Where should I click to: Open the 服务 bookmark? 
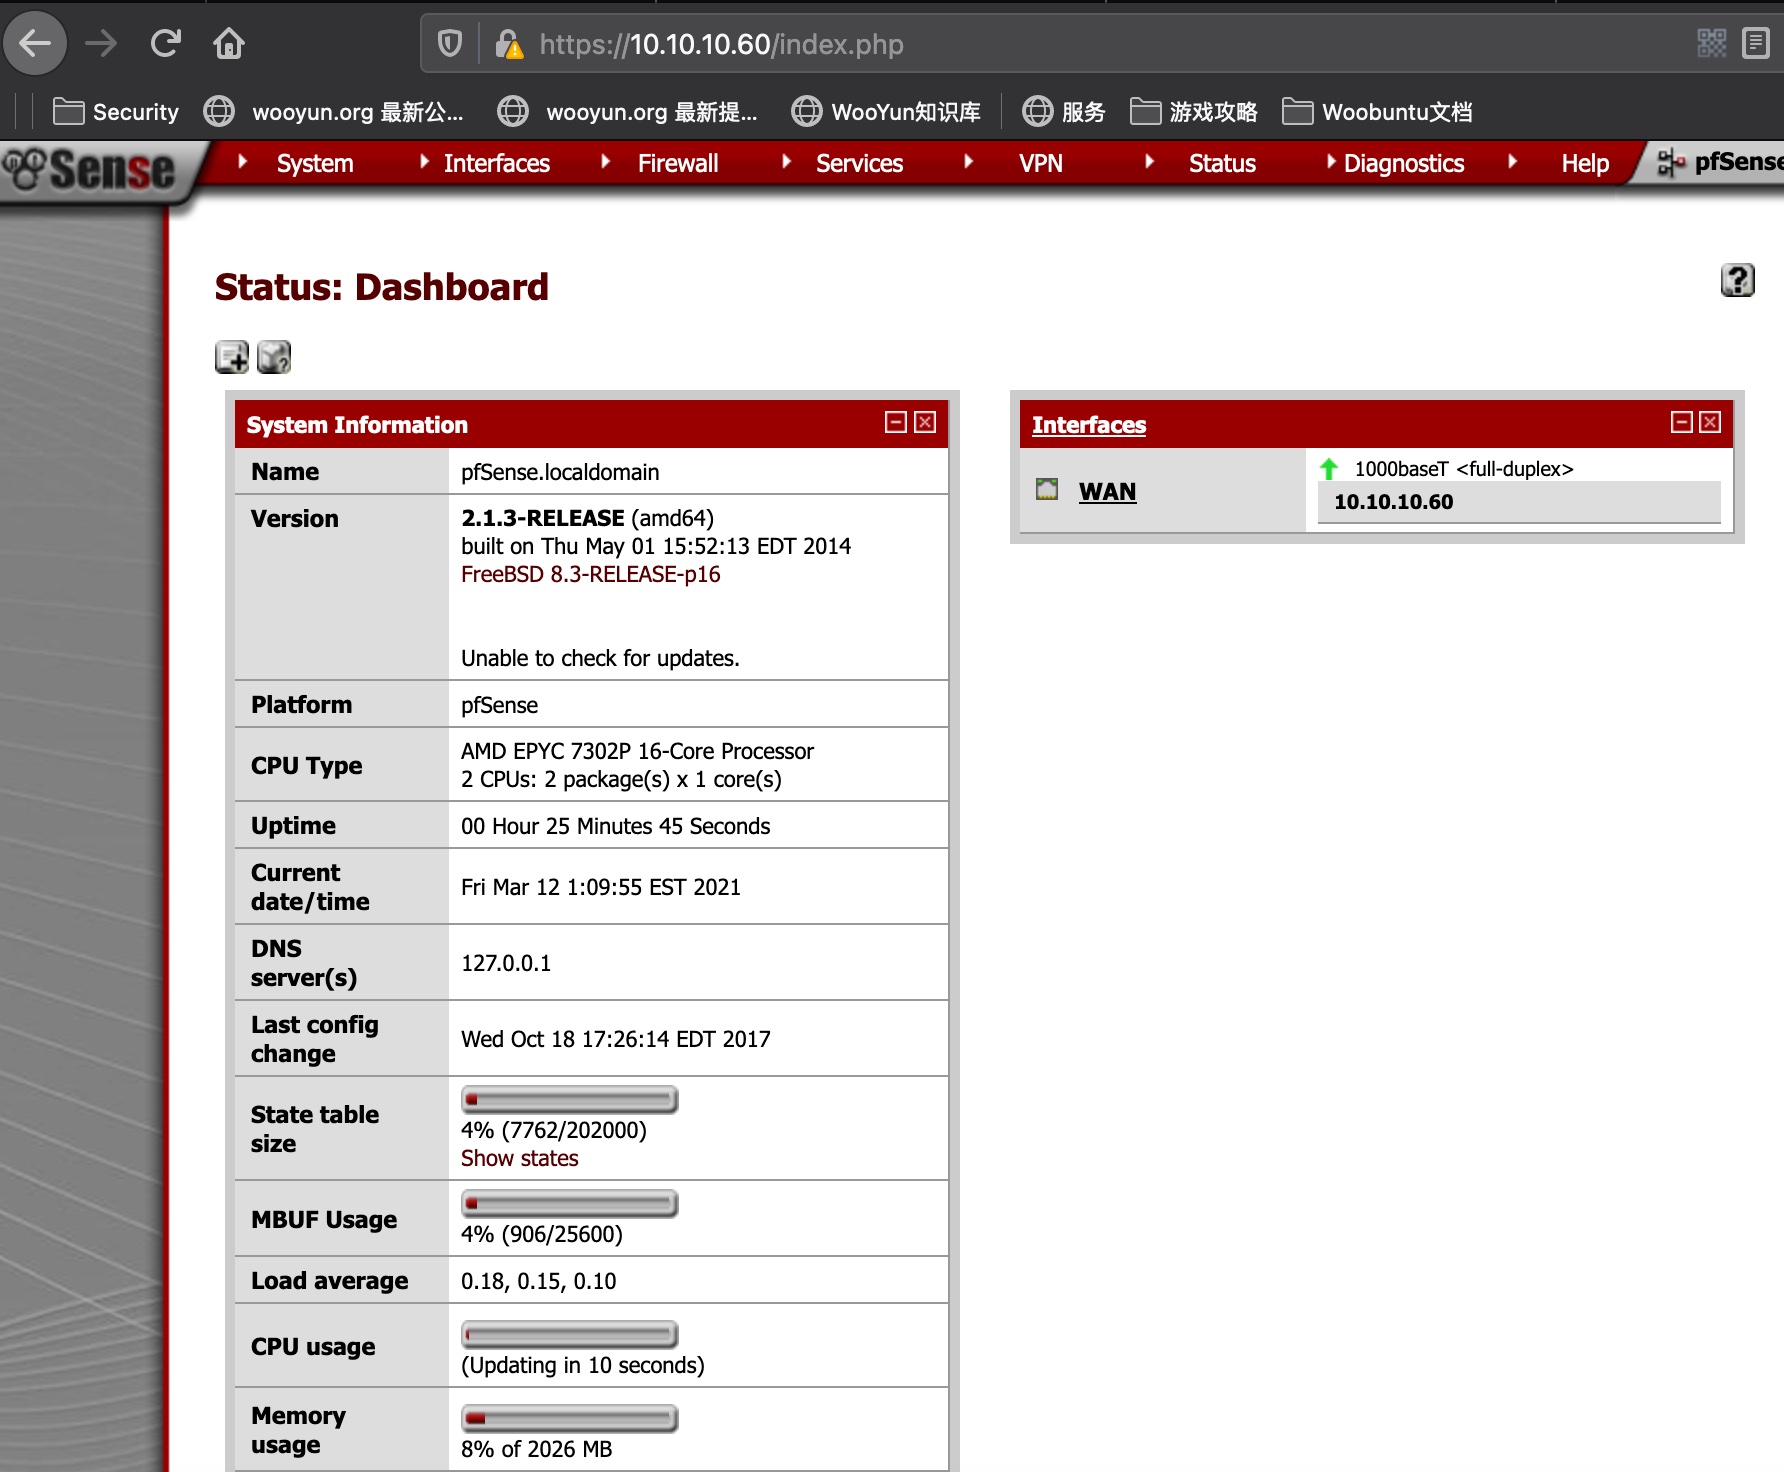[x=1064, y=111]
